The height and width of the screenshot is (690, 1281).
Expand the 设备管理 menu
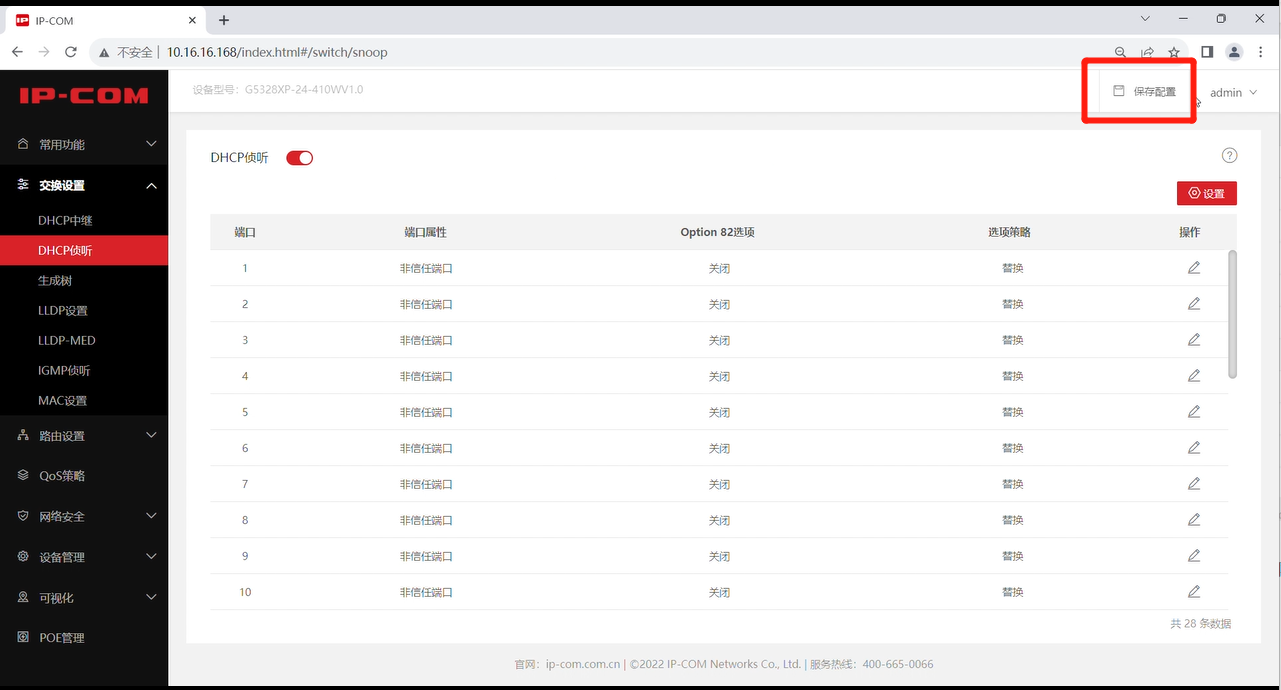pos(84,557)
